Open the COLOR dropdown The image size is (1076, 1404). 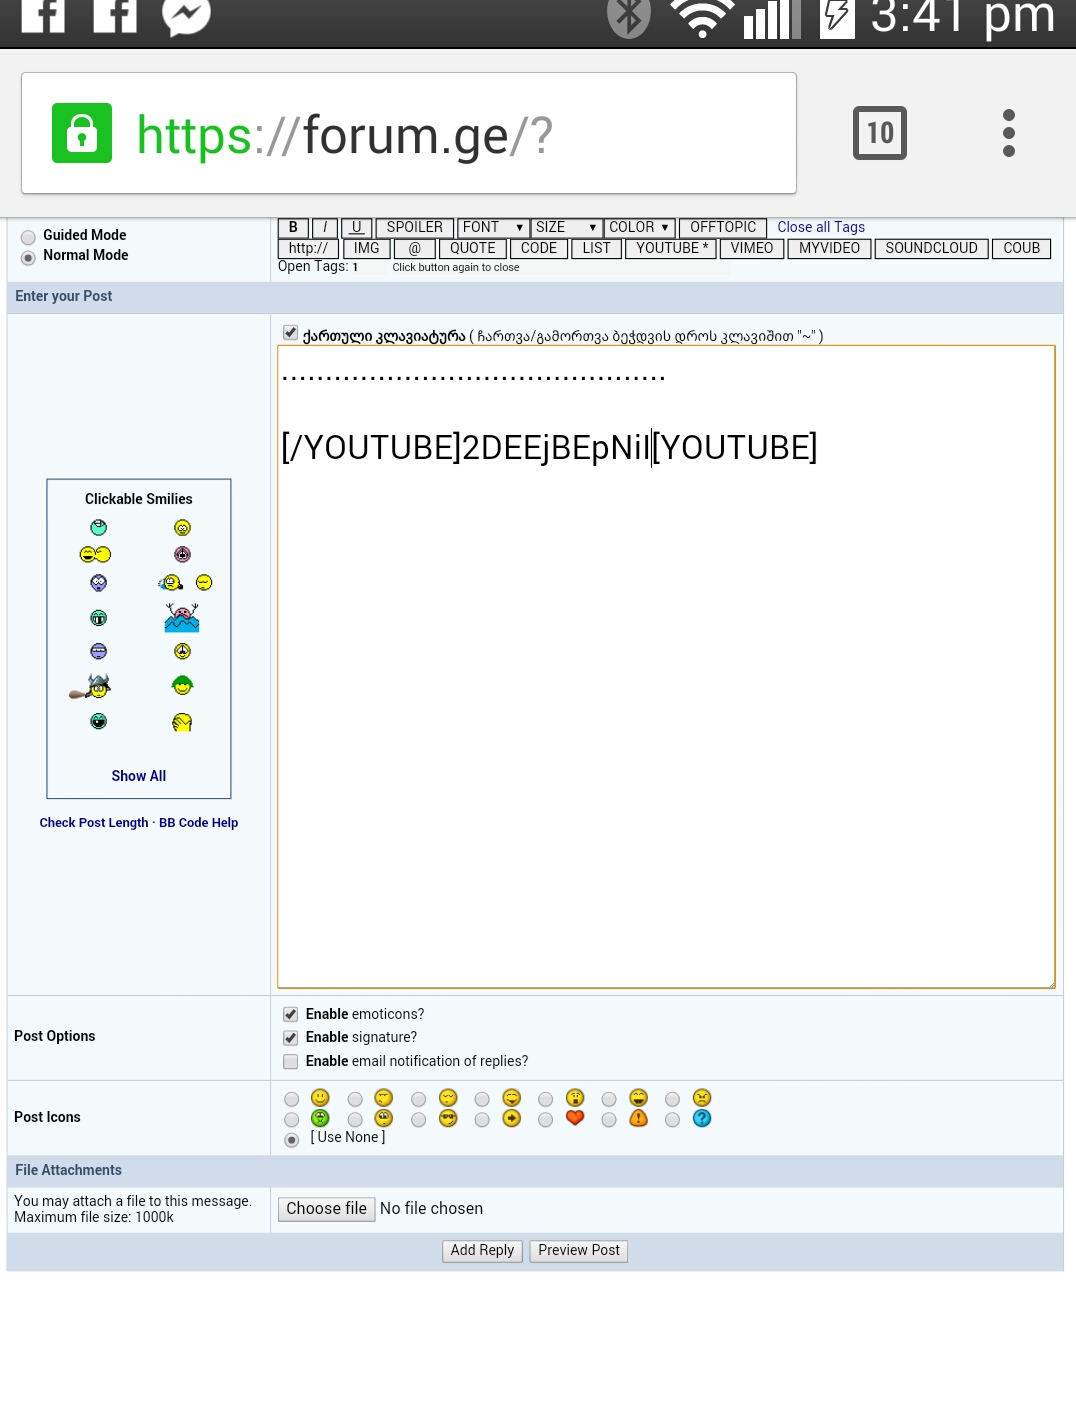pyautogui.click(x=640, y=228)
